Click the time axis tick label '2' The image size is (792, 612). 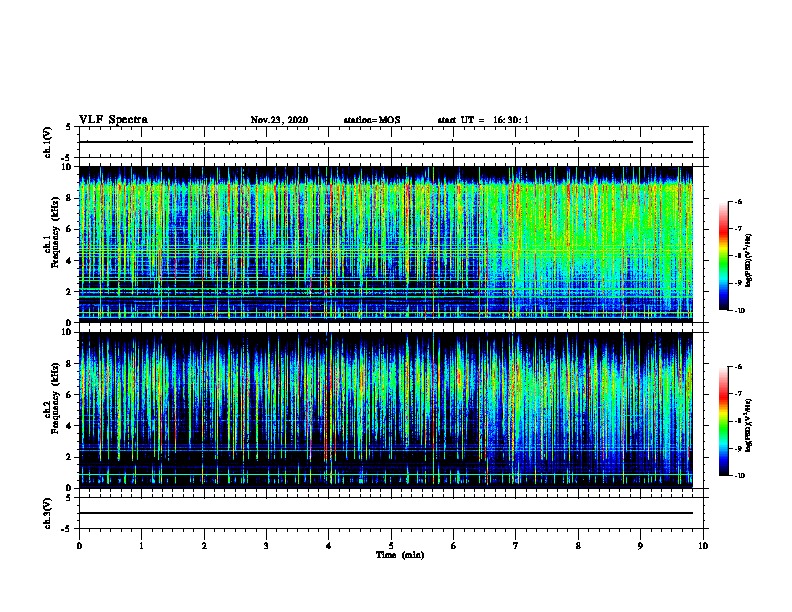[204, 546]
